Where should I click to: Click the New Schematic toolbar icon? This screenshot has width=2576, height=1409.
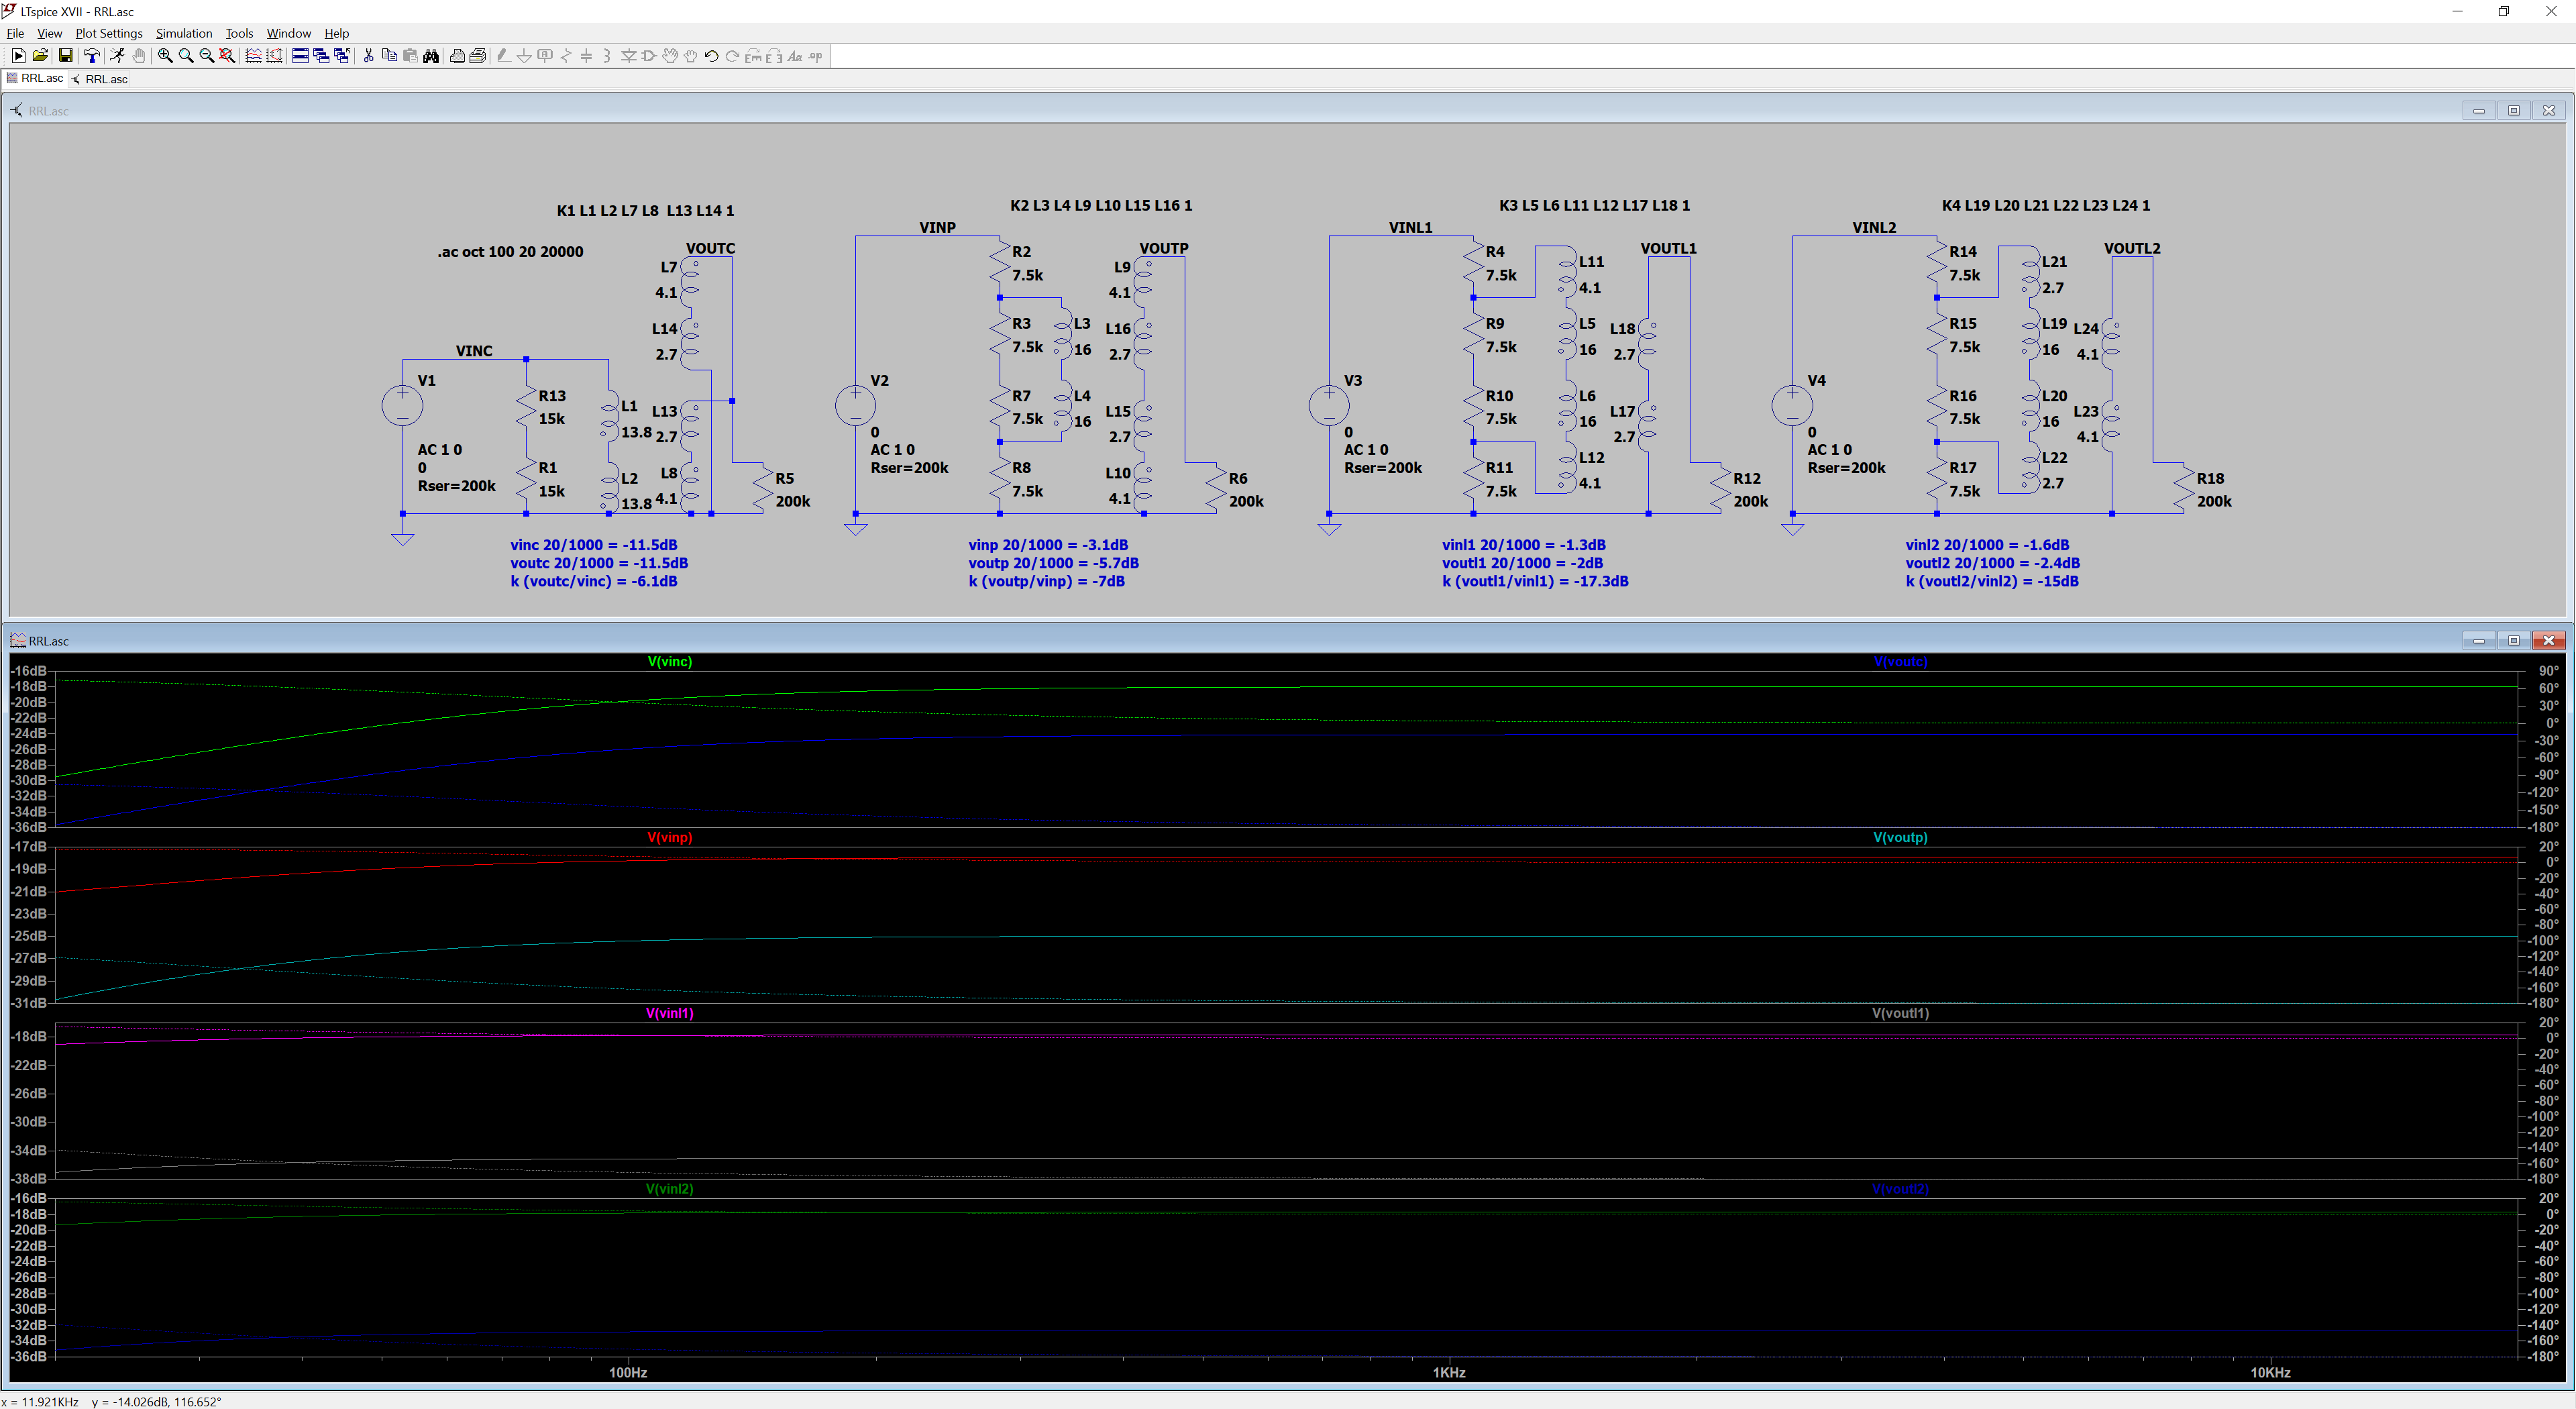19,56
